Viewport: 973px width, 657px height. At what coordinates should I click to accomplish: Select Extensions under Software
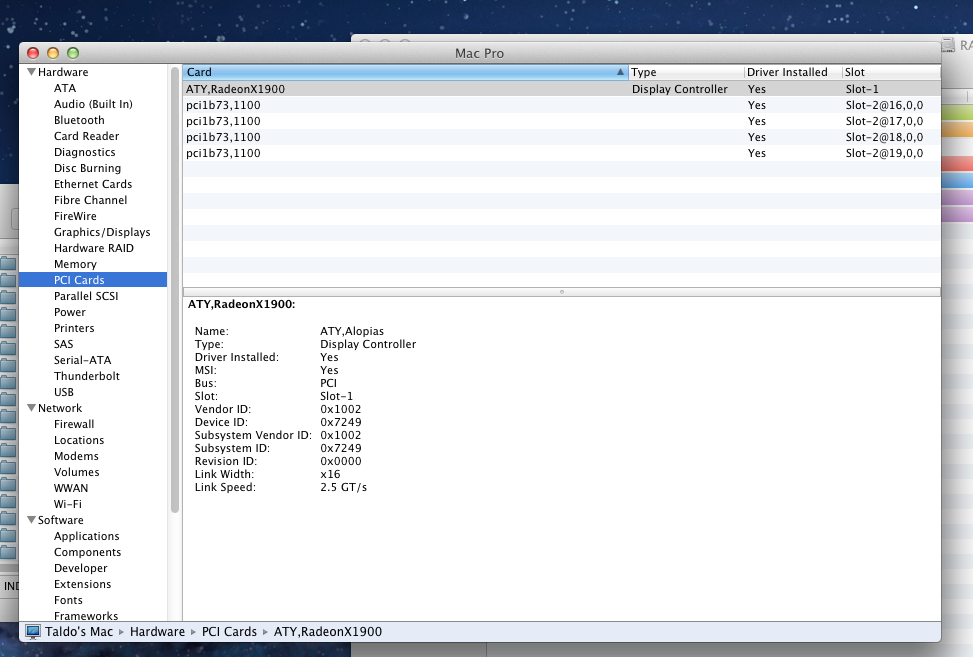[x=83, y=584]
